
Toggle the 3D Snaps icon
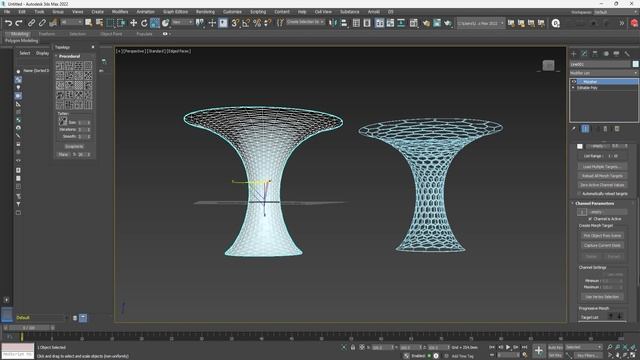[235, 23]
